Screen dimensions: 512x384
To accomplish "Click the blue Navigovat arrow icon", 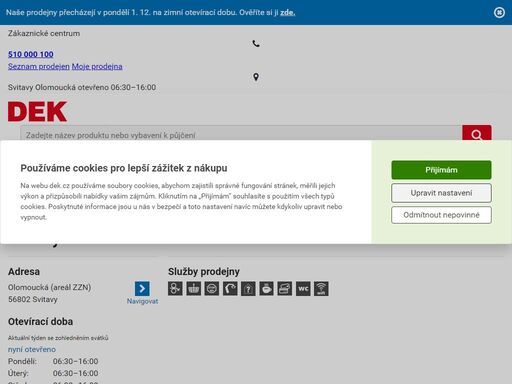I will 142,289.
